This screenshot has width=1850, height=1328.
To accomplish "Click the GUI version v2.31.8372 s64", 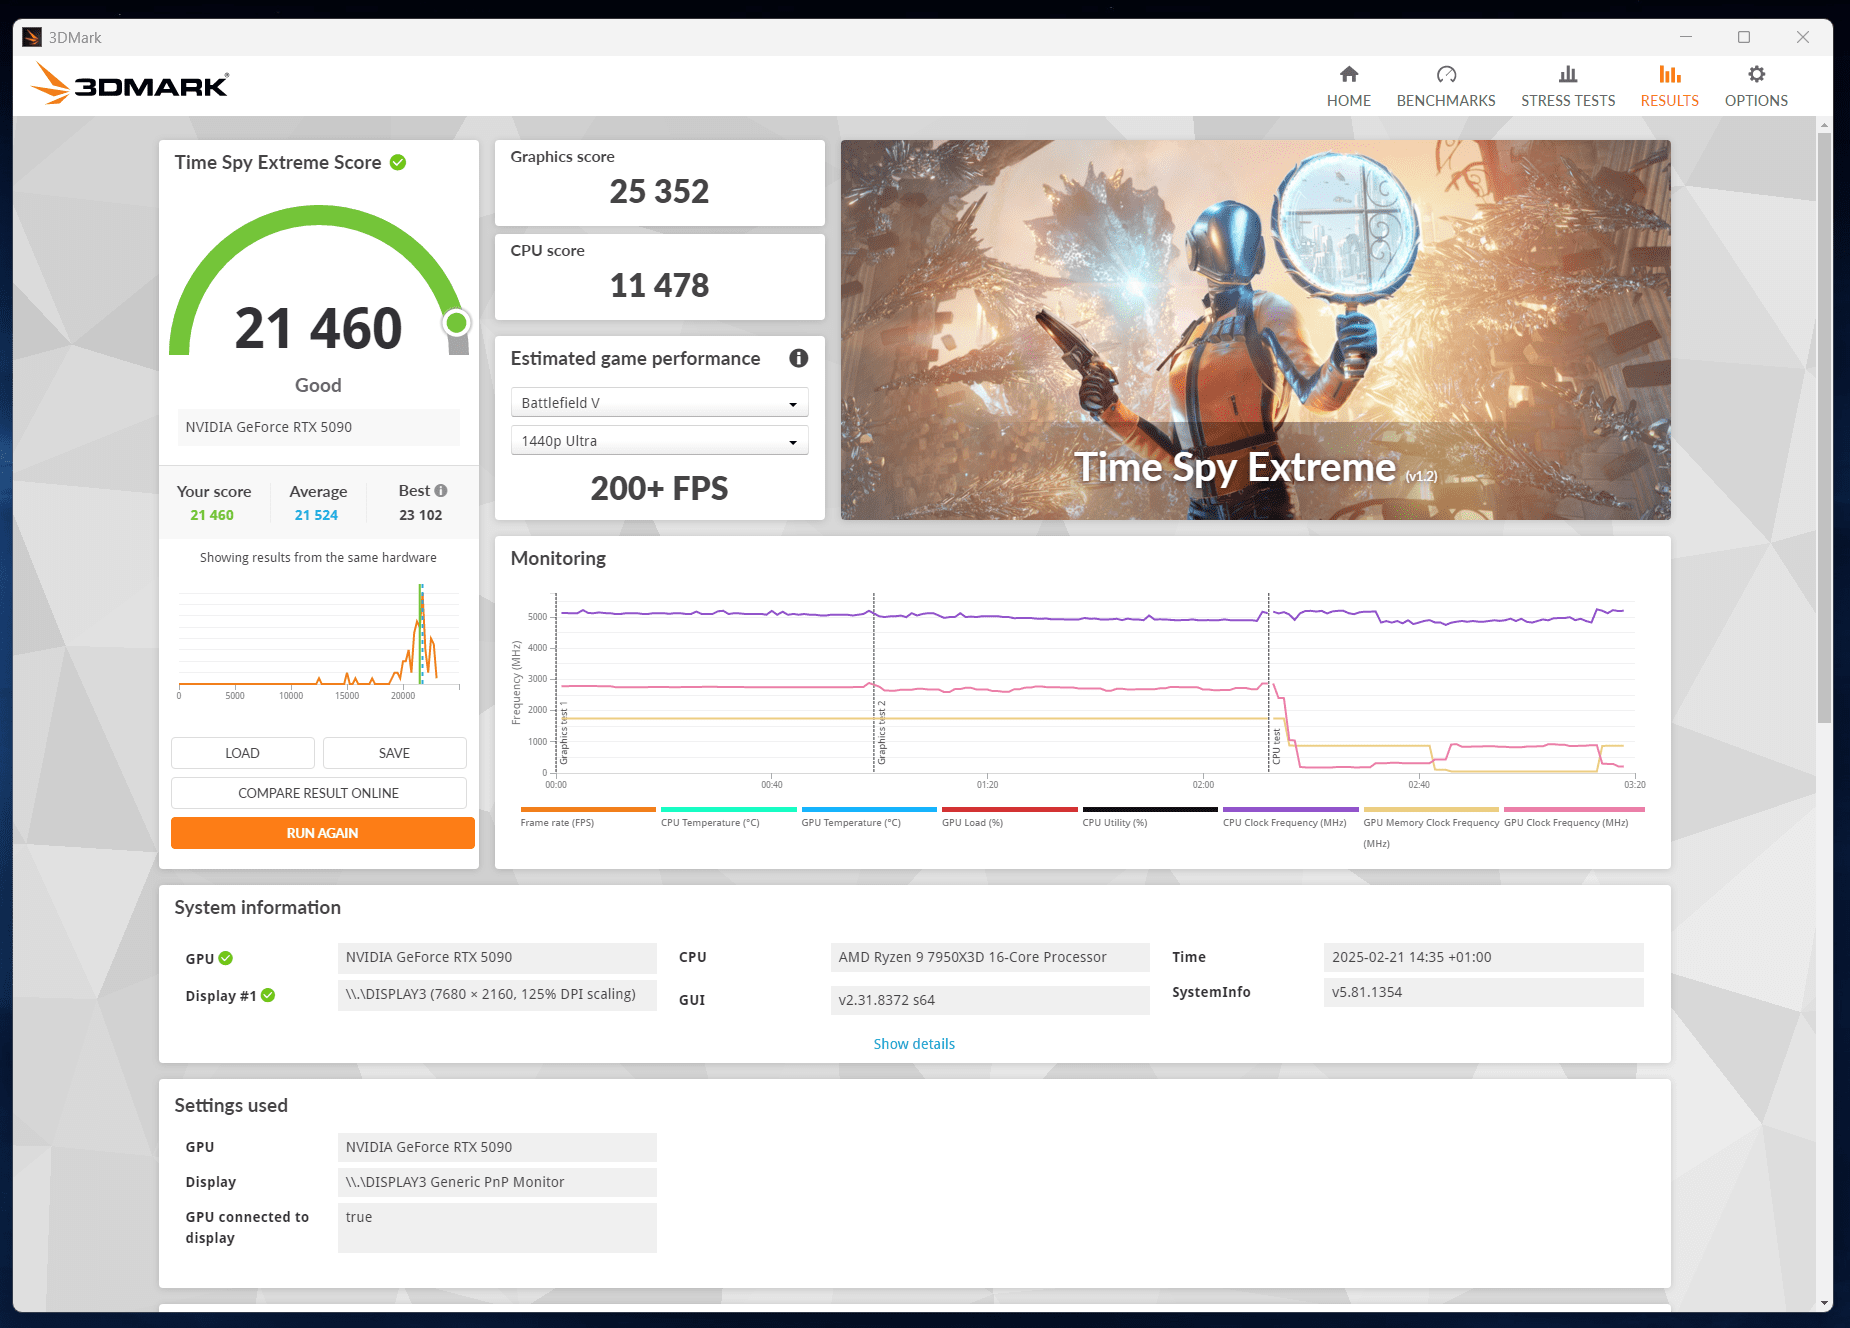I will (x=990, y=1000).
